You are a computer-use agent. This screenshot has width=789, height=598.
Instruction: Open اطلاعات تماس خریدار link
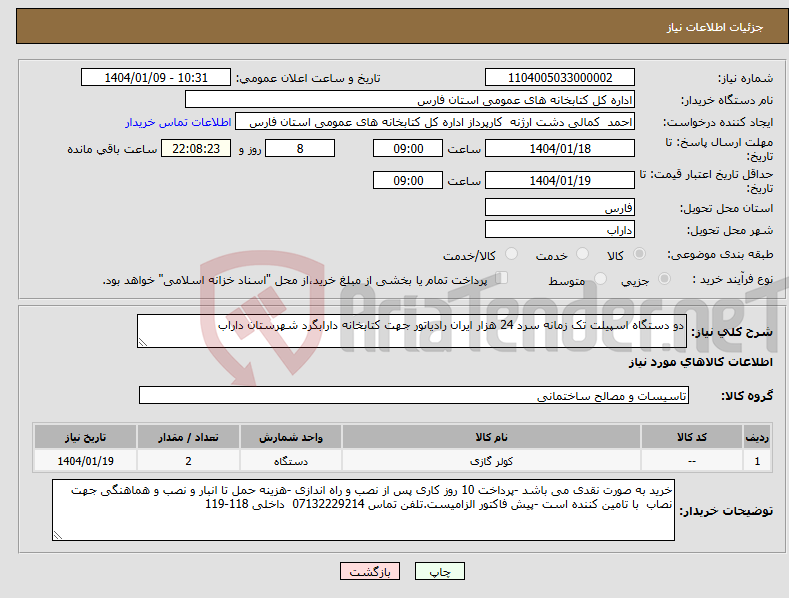coord(178,122)
